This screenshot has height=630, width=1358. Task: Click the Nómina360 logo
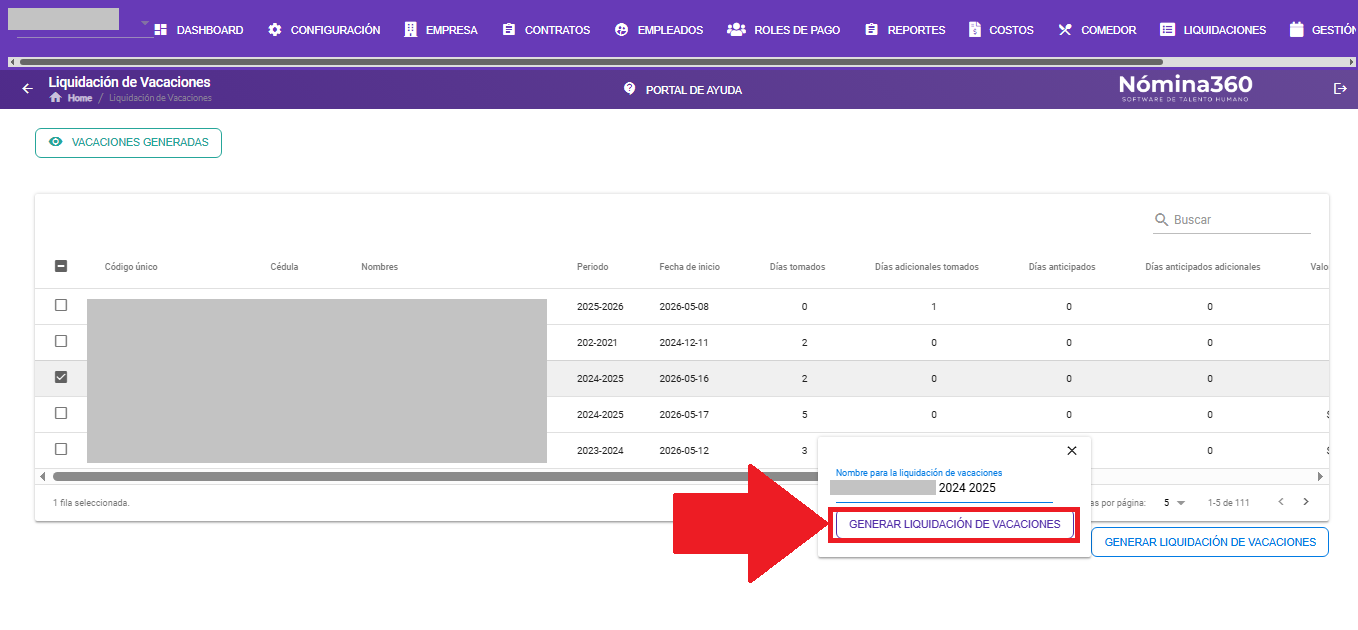point(1186,88)
